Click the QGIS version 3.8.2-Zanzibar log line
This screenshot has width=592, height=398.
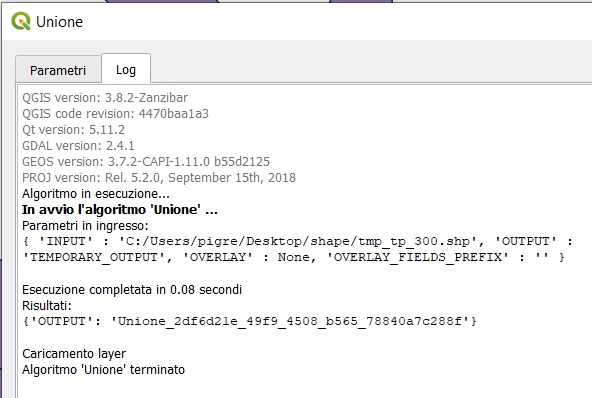point(105,98)
